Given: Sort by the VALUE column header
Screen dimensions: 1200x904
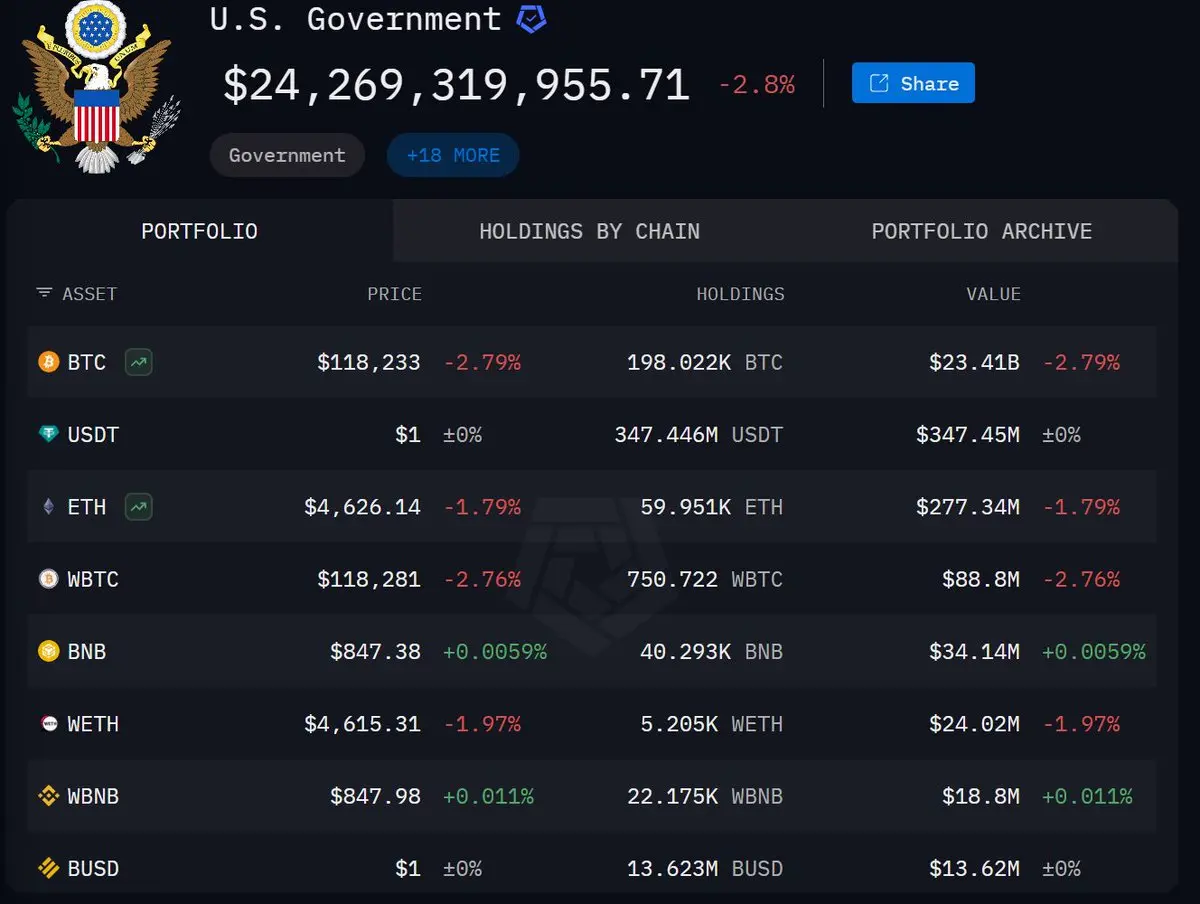Looking at the screenshot, I should [x=994, y=294].
